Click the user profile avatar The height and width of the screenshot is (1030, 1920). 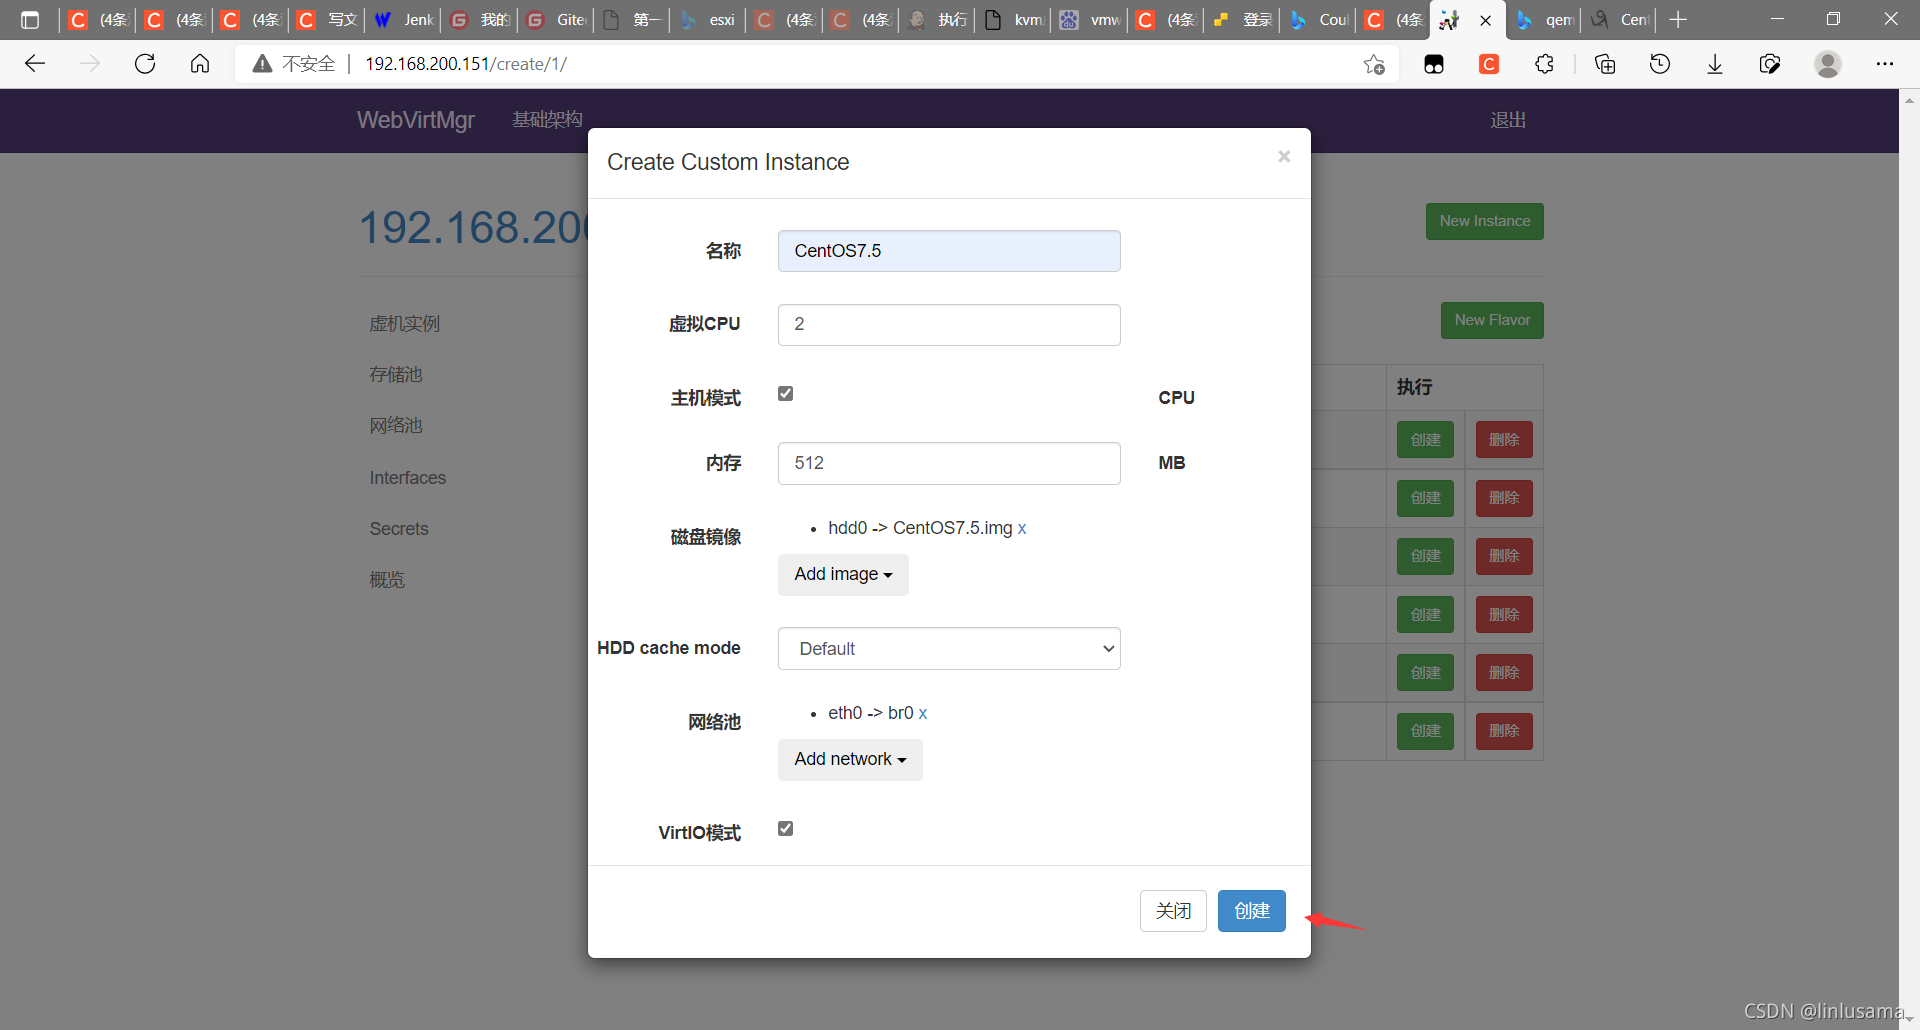[x=1828, y=64]
